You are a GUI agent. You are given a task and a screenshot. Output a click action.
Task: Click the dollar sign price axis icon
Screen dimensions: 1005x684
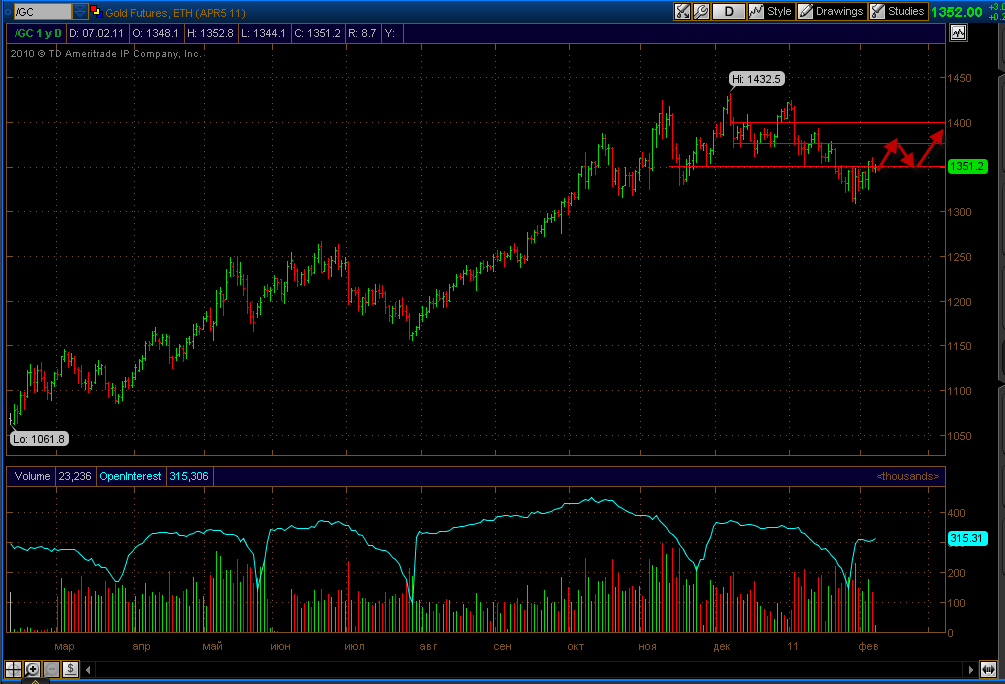pos(70,669)
